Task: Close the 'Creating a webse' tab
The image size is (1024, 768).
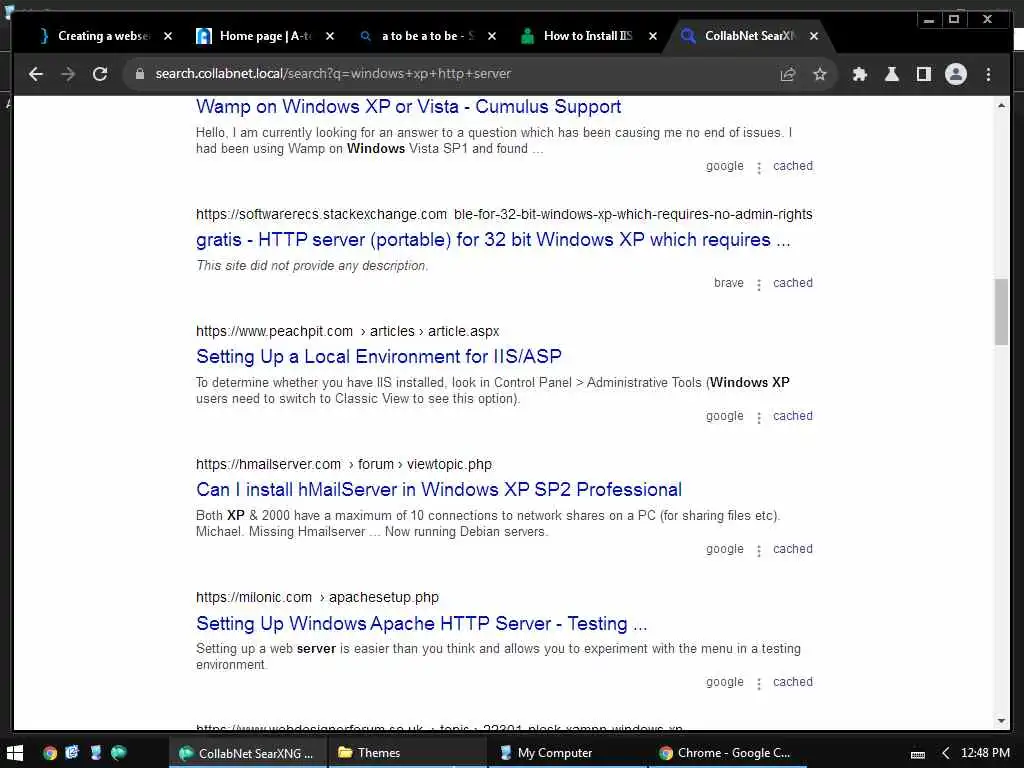Action: click(x=168, y=36)
